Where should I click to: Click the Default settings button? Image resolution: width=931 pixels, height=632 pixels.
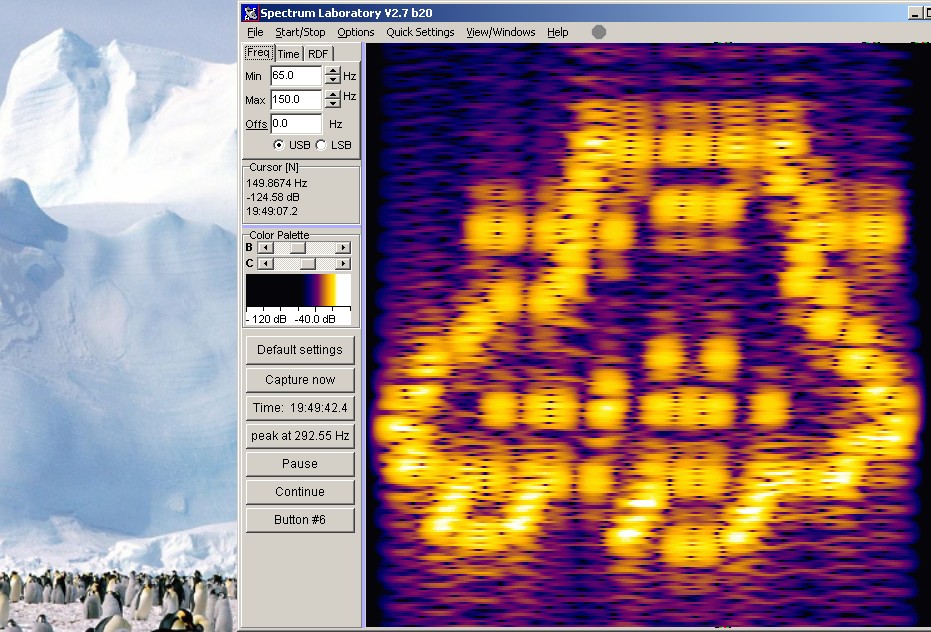click(x=300, y=350)
